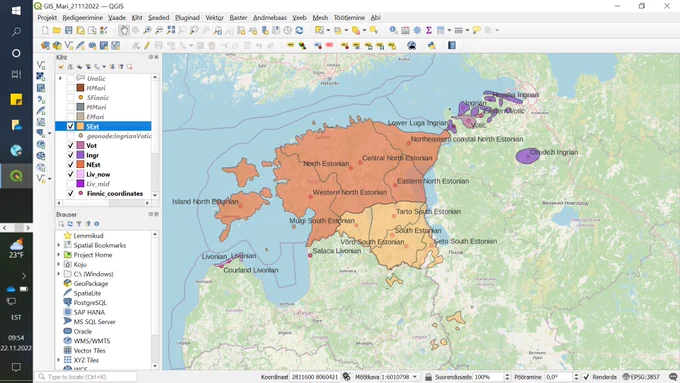Uncheck the NEst layer
The width and height of the screenshot is (680, 383).
click(x=70, y=165)
